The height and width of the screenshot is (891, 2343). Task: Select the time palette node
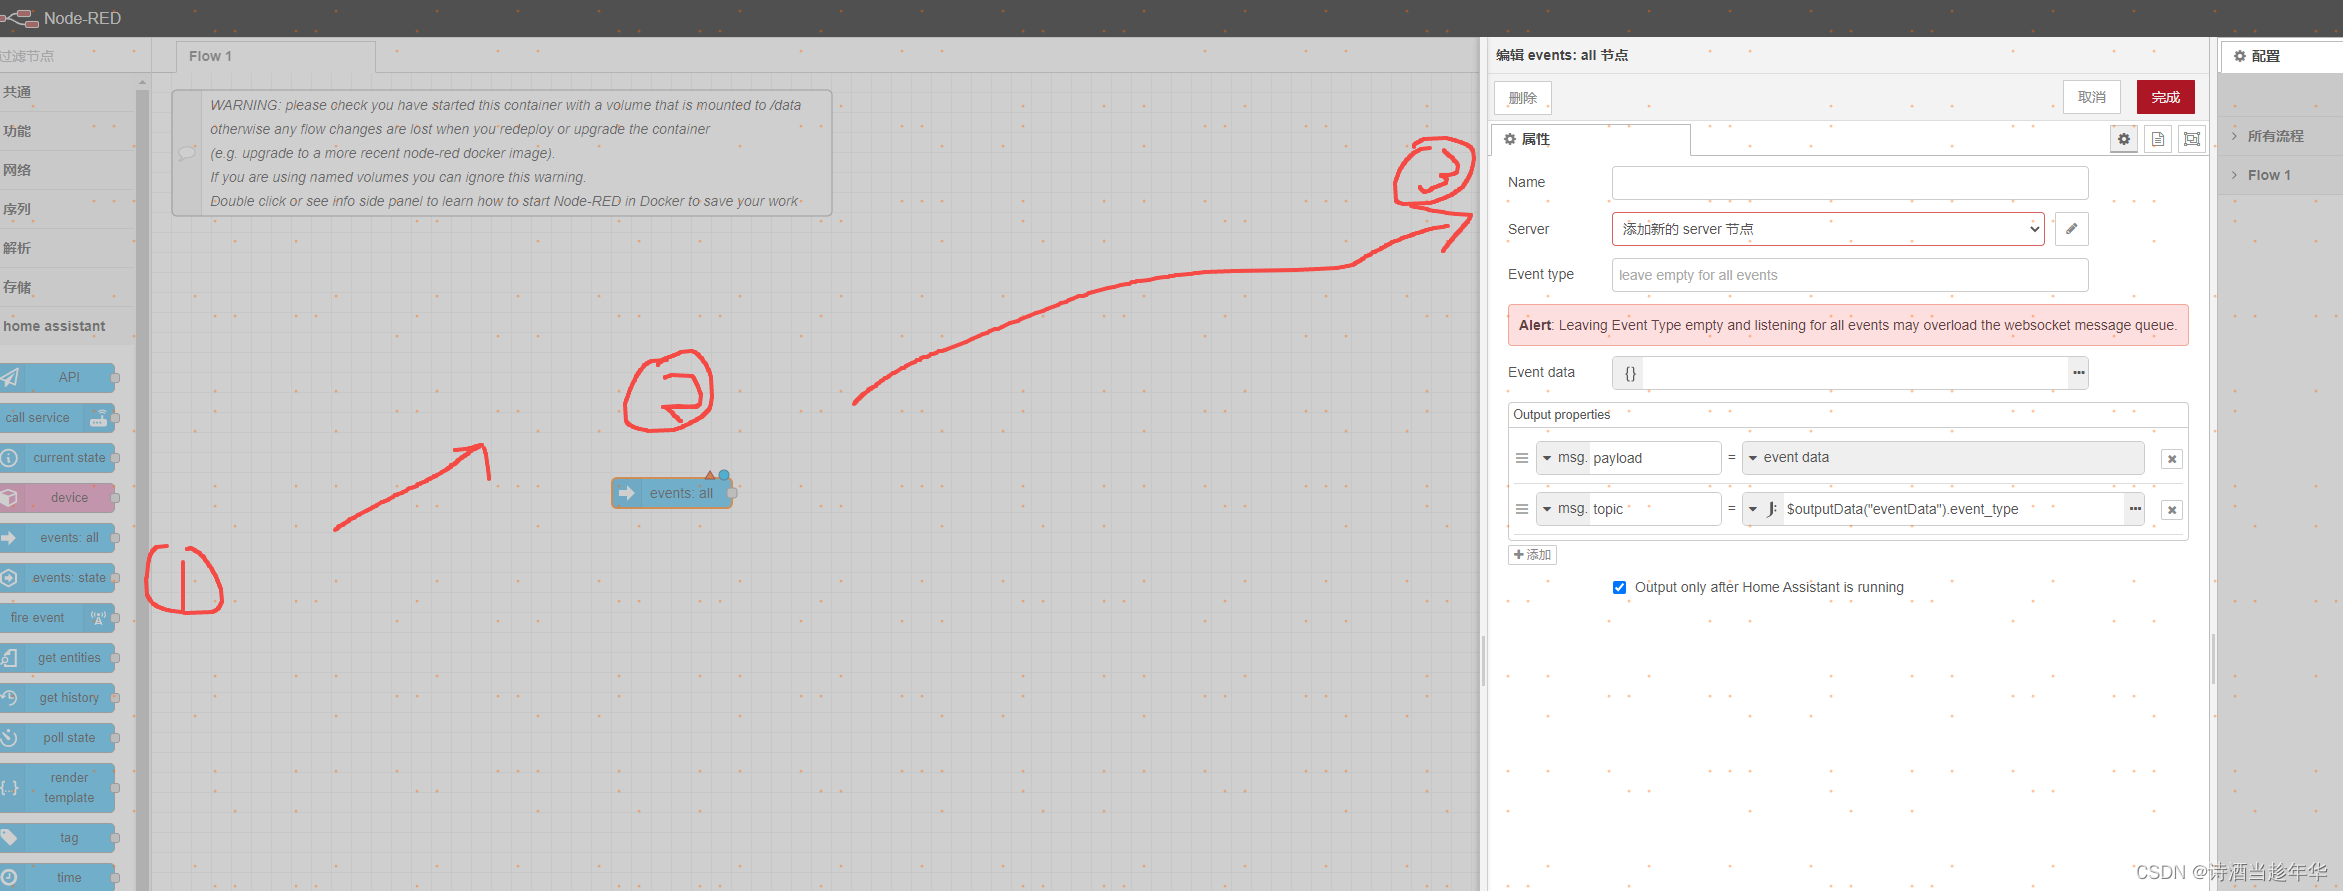[x=57, y=877]
